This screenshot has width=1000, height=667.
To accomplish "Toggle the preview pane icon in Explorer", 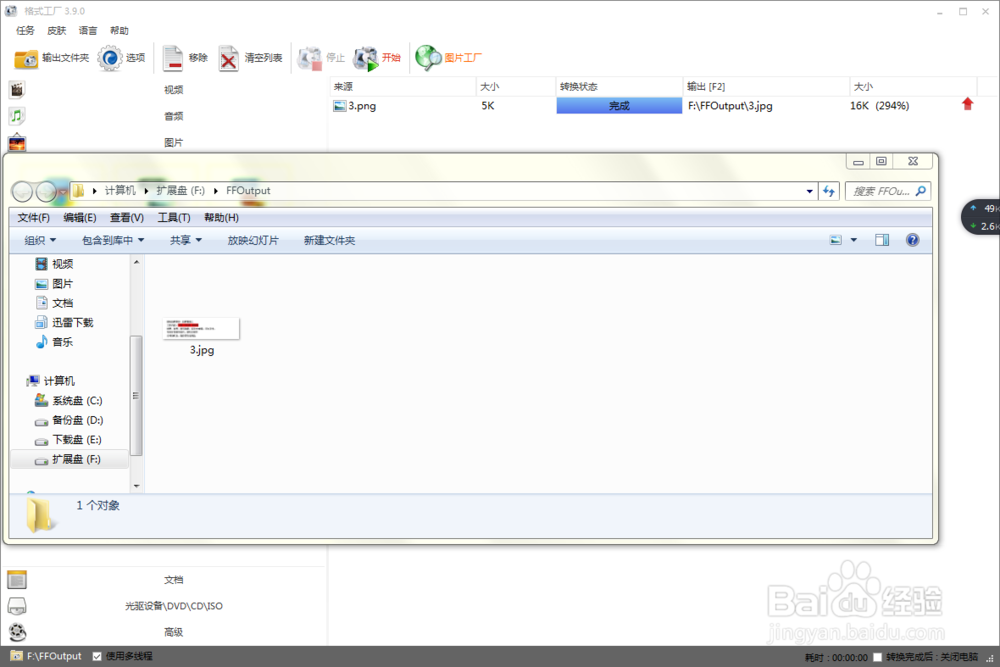I will (882, 240).
